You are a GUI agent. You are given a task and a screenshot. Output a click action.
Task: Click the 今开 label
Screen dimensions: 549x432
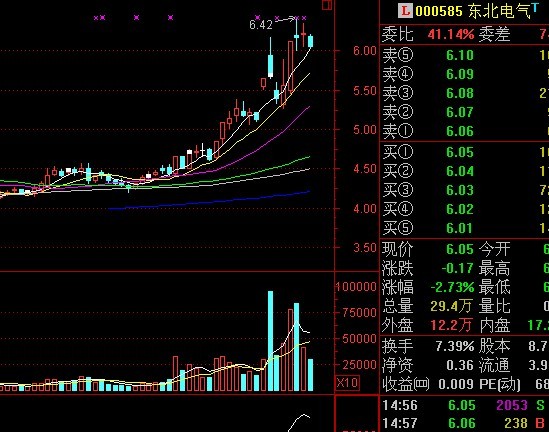tap(494, 249)
